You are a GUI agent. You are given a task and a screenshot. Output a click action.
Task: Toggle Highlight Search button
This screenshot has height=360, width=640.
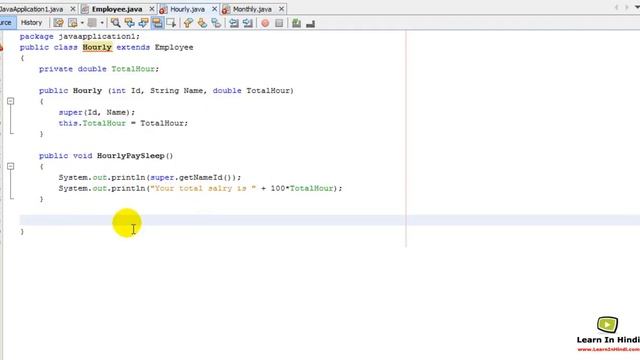[x=157, y=23]
